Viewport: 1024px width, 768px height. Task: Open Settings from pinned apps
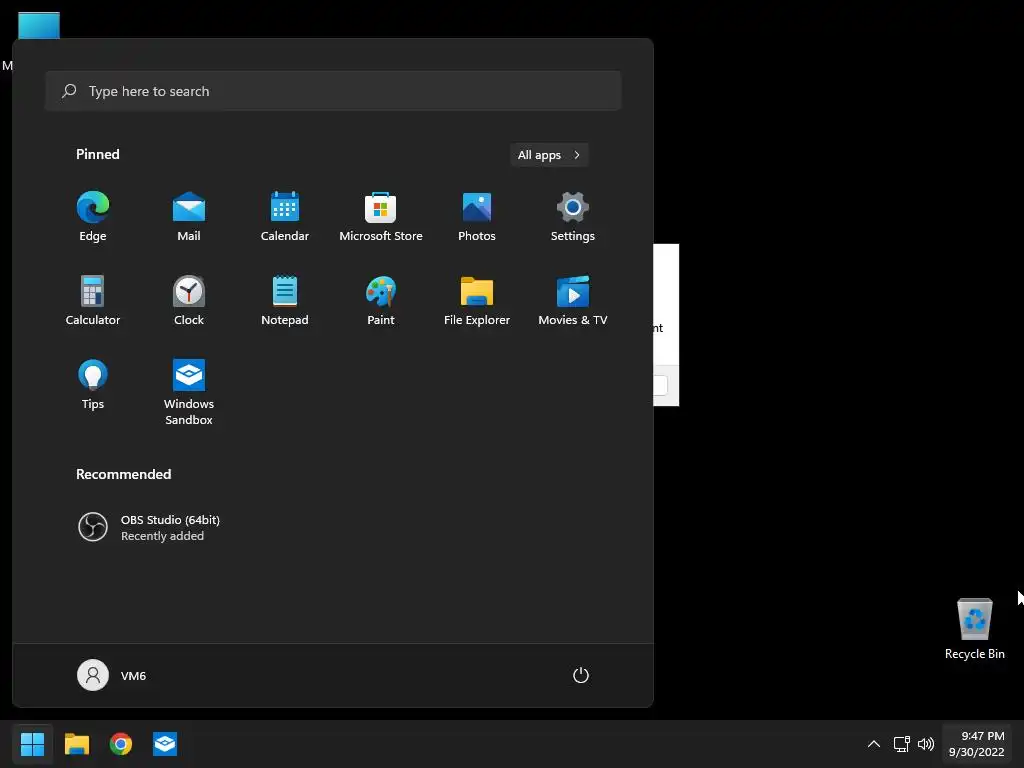pos(573,217)
